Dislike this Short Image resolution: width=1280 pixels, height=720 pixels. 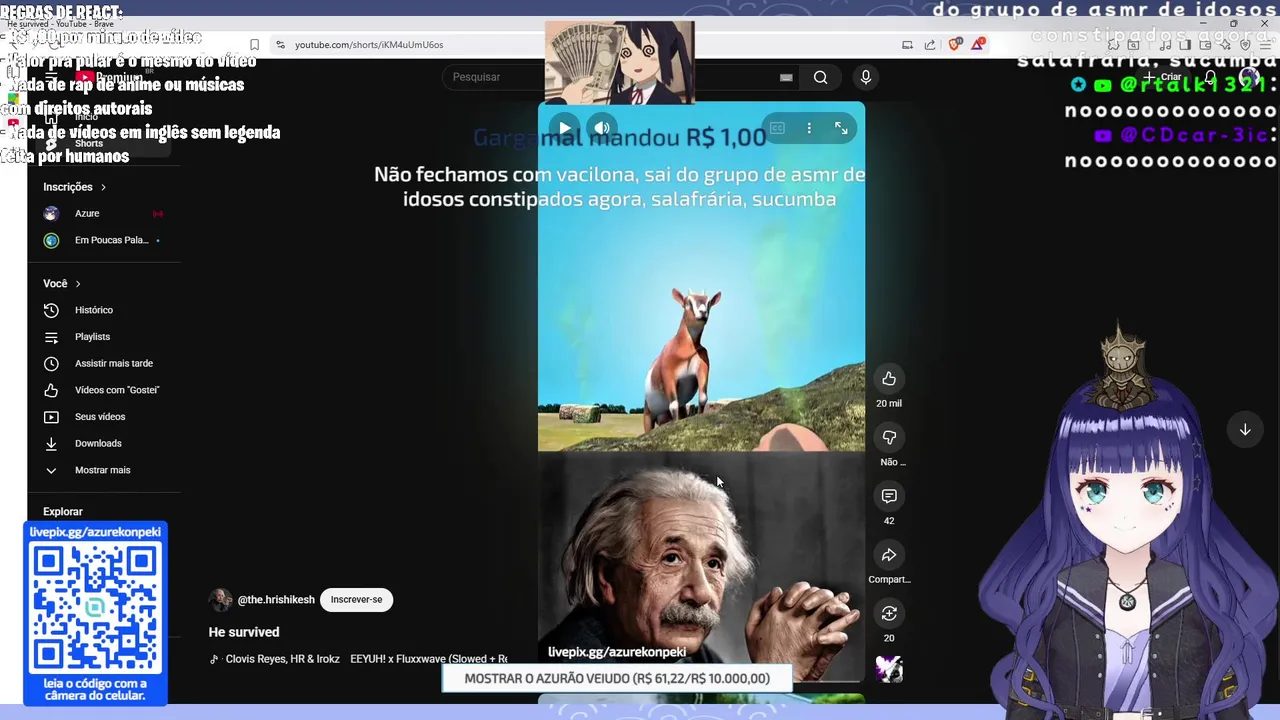pos(889,437)
